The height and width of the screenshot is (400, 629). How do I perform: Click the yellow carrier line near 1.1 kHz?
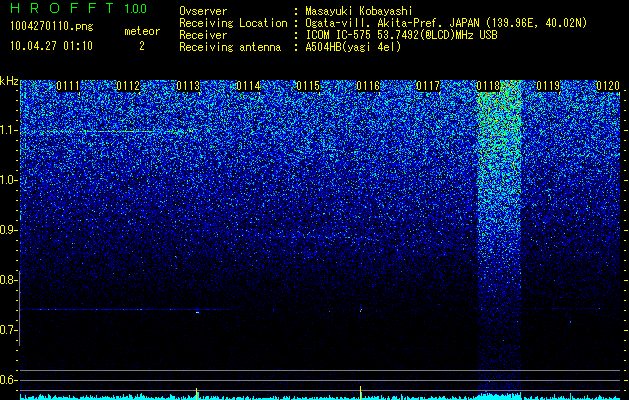116,131
